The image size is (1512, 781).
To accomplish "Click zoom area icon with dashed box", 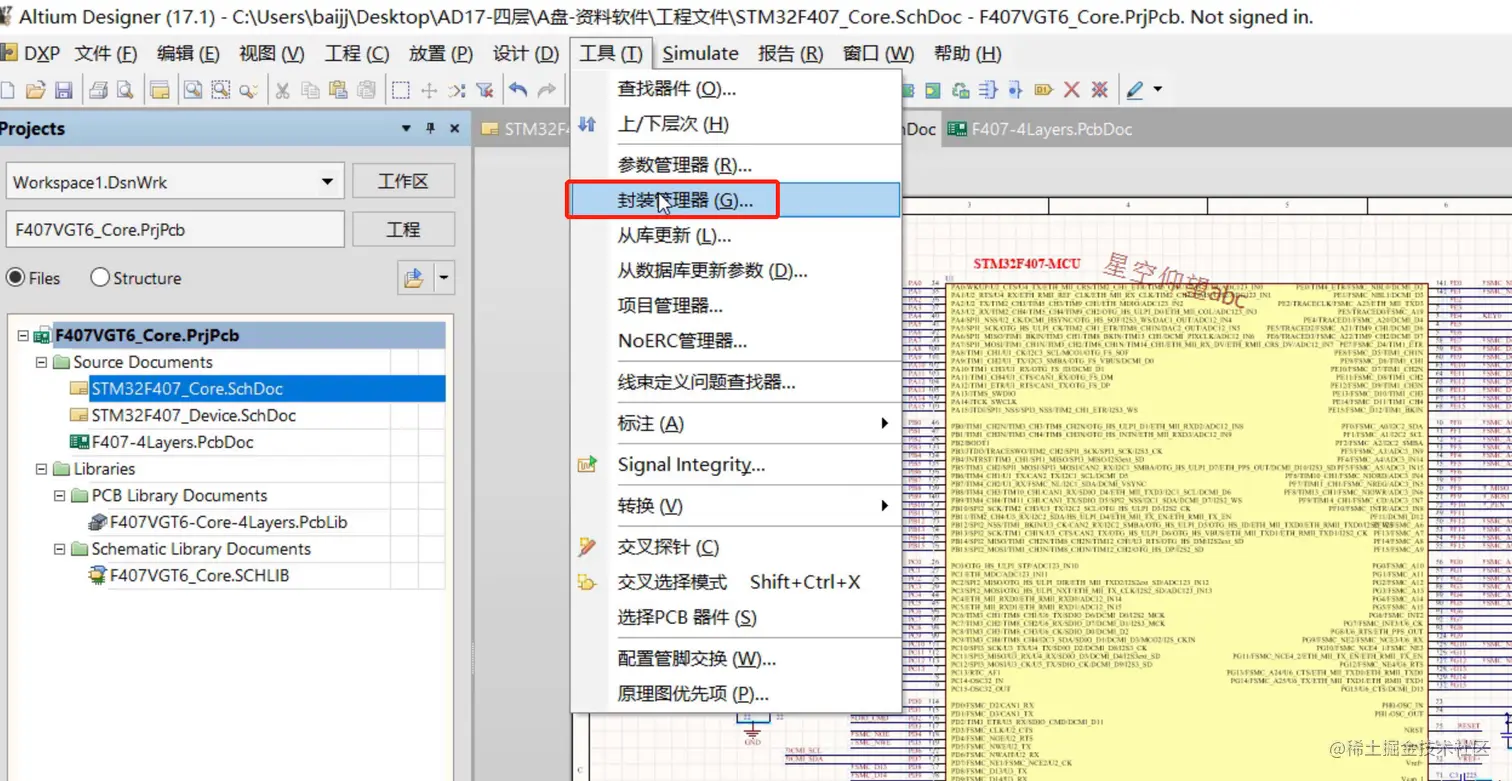I will coord(220,90).
